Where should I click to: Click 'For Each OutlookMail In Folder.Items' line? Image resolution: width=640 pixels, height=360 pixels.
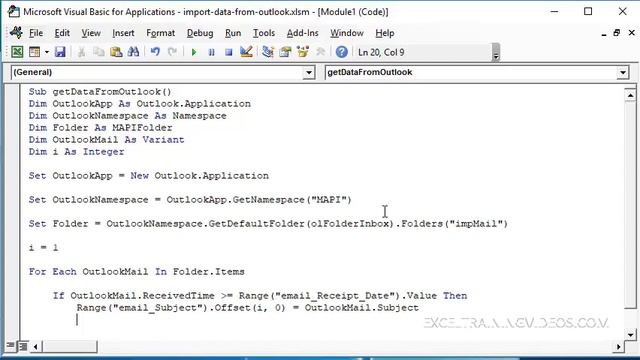click(x=137, y=272)
